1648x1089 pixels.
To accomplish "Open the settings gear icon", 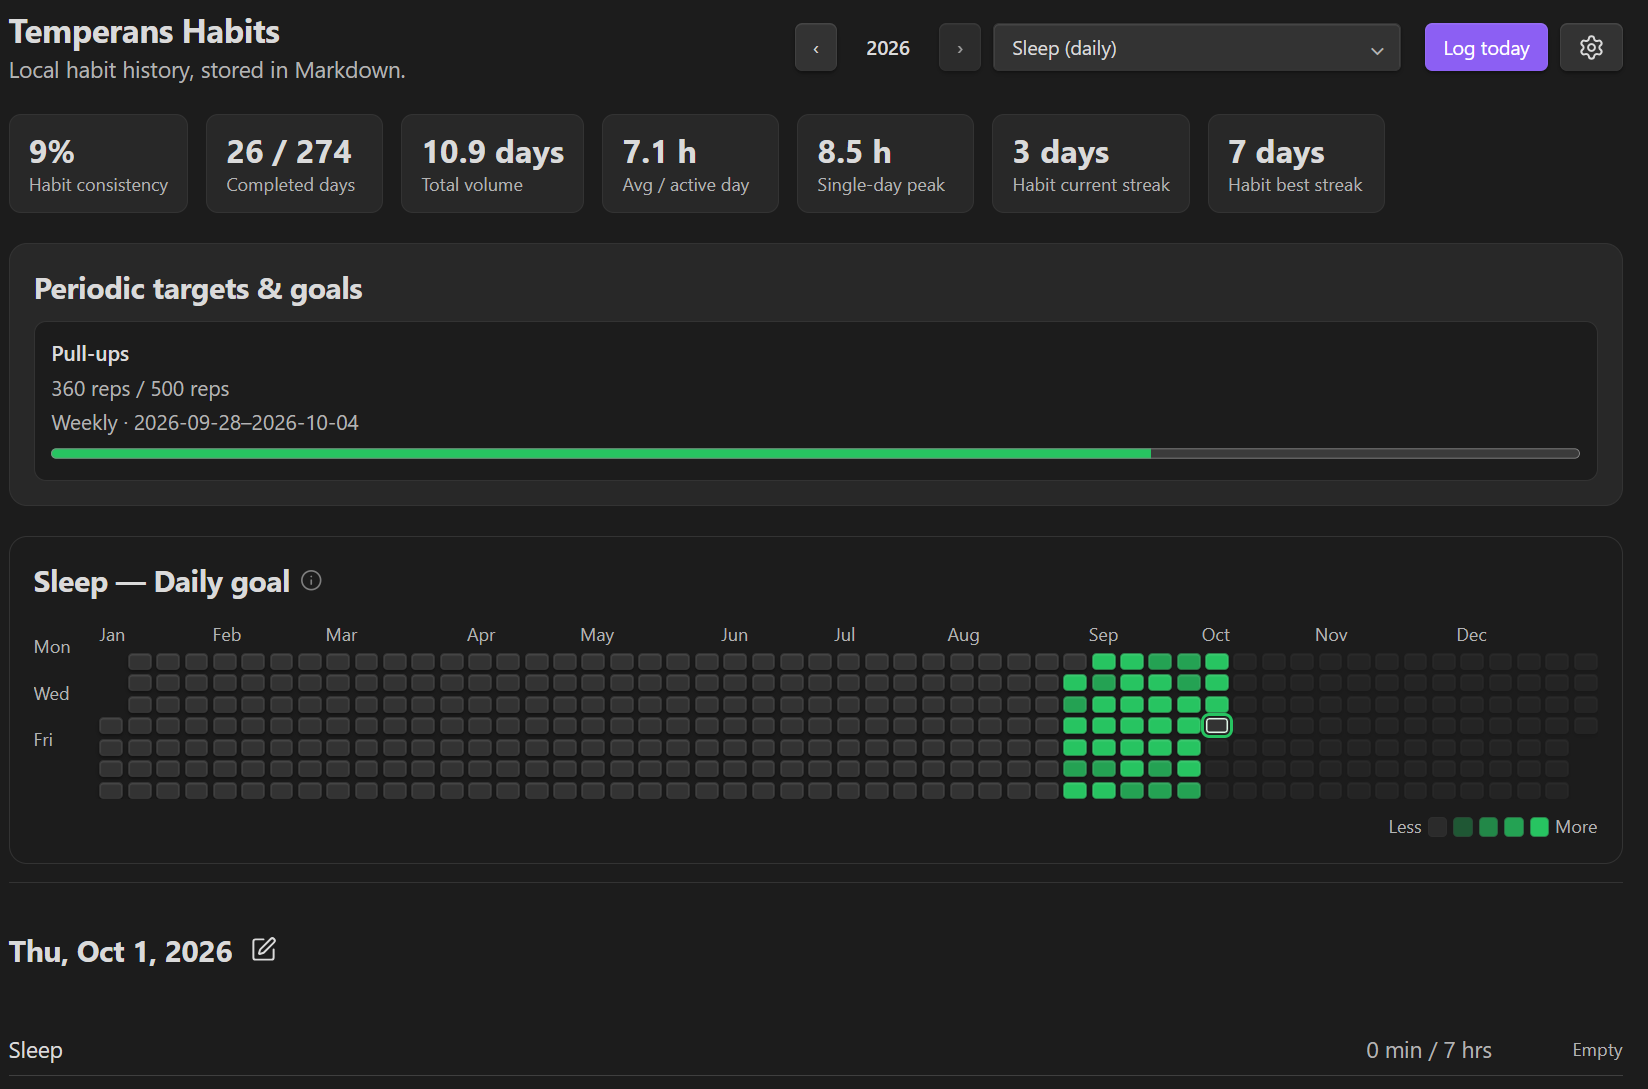I will coord(1591,47).
